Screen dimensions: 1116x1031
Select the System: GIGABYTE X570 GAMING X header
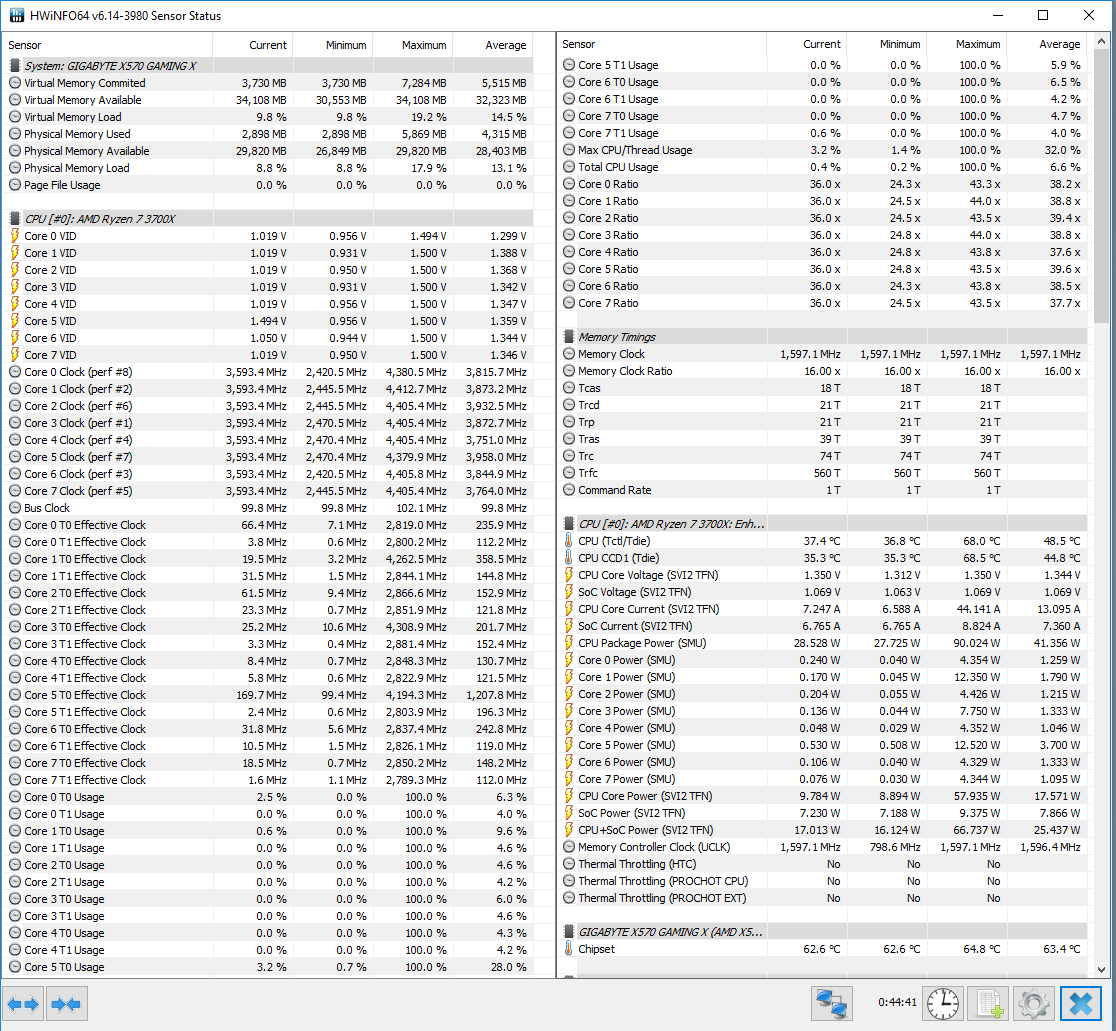point(110,66)
